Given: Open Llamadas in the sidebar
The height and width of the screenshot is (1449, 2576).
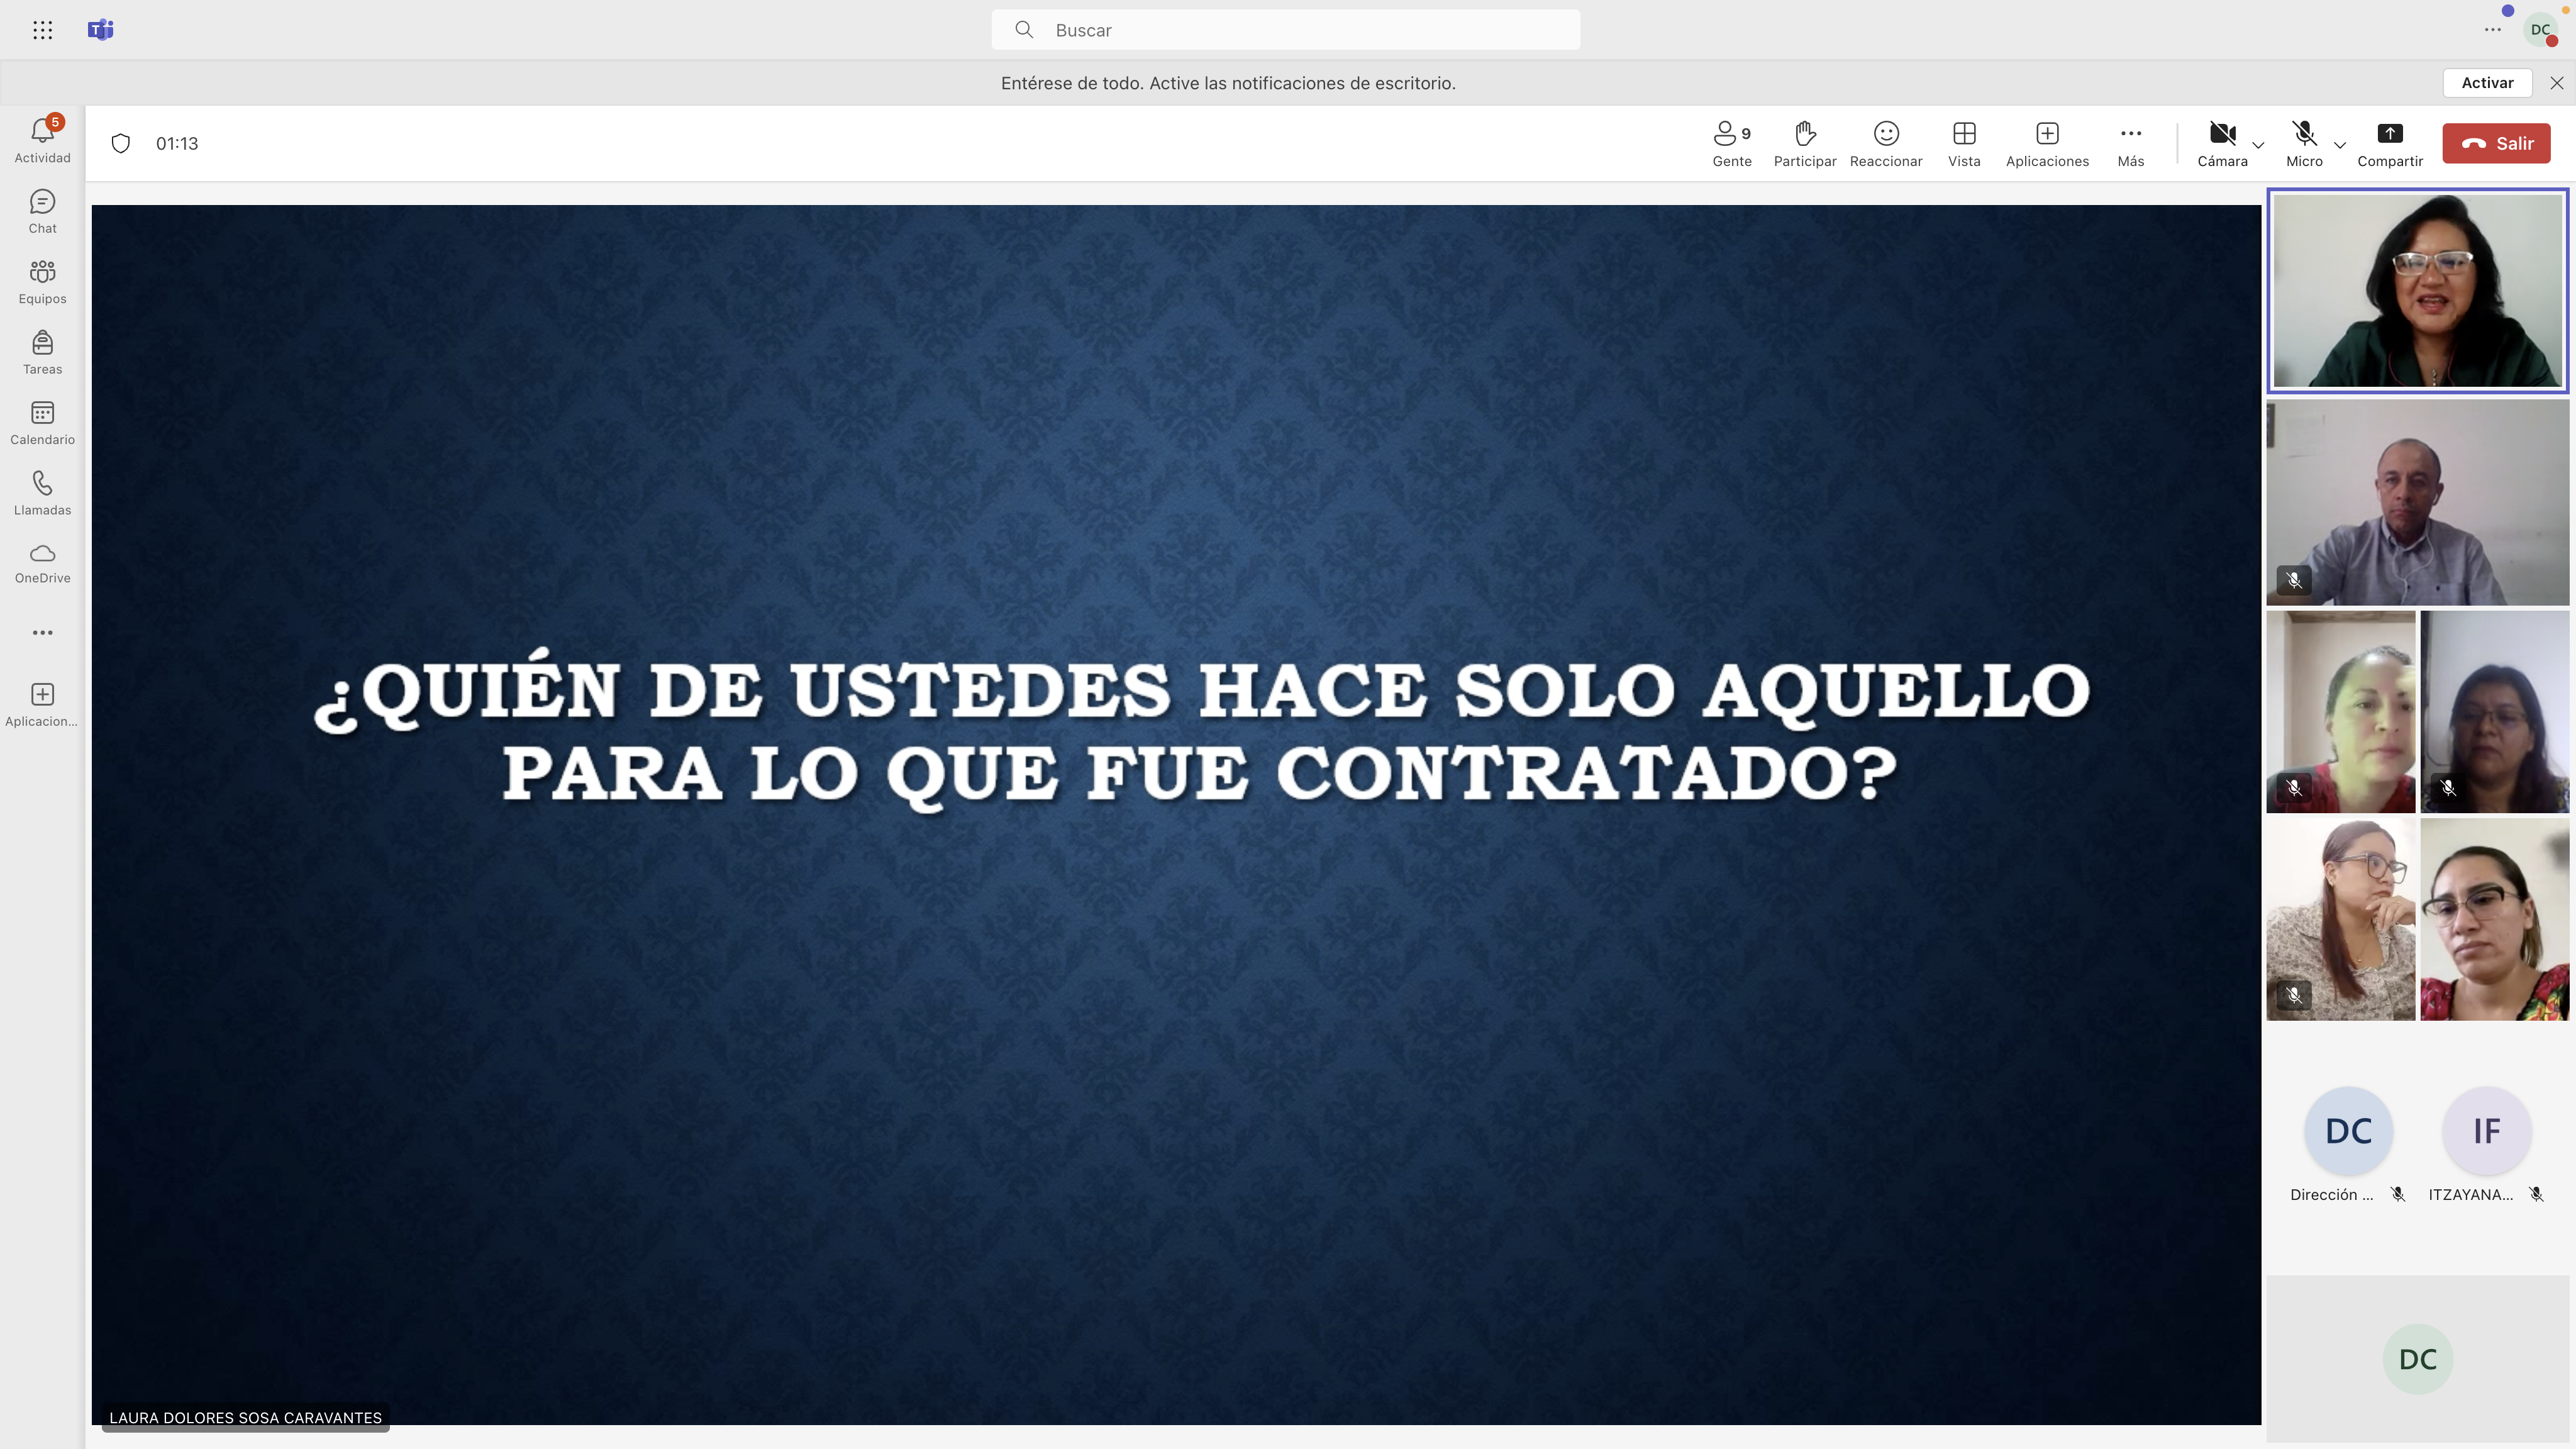Looking at the screenshot, I should (x=42, y=493).
